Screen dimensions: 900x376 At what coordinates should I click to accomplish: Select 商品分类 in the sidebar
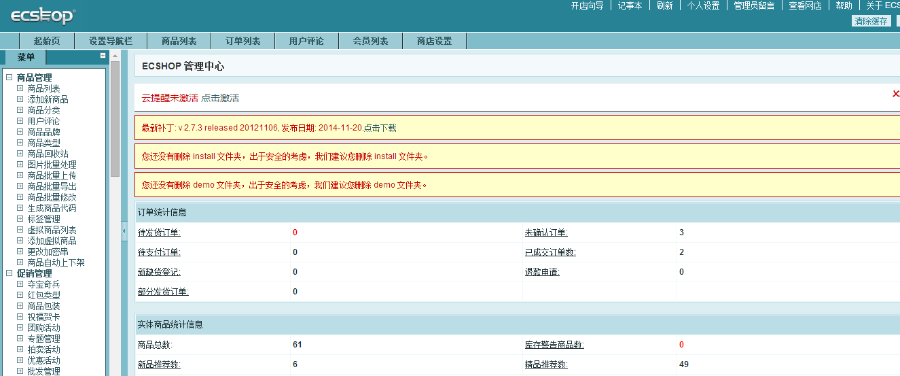point(44,110)
